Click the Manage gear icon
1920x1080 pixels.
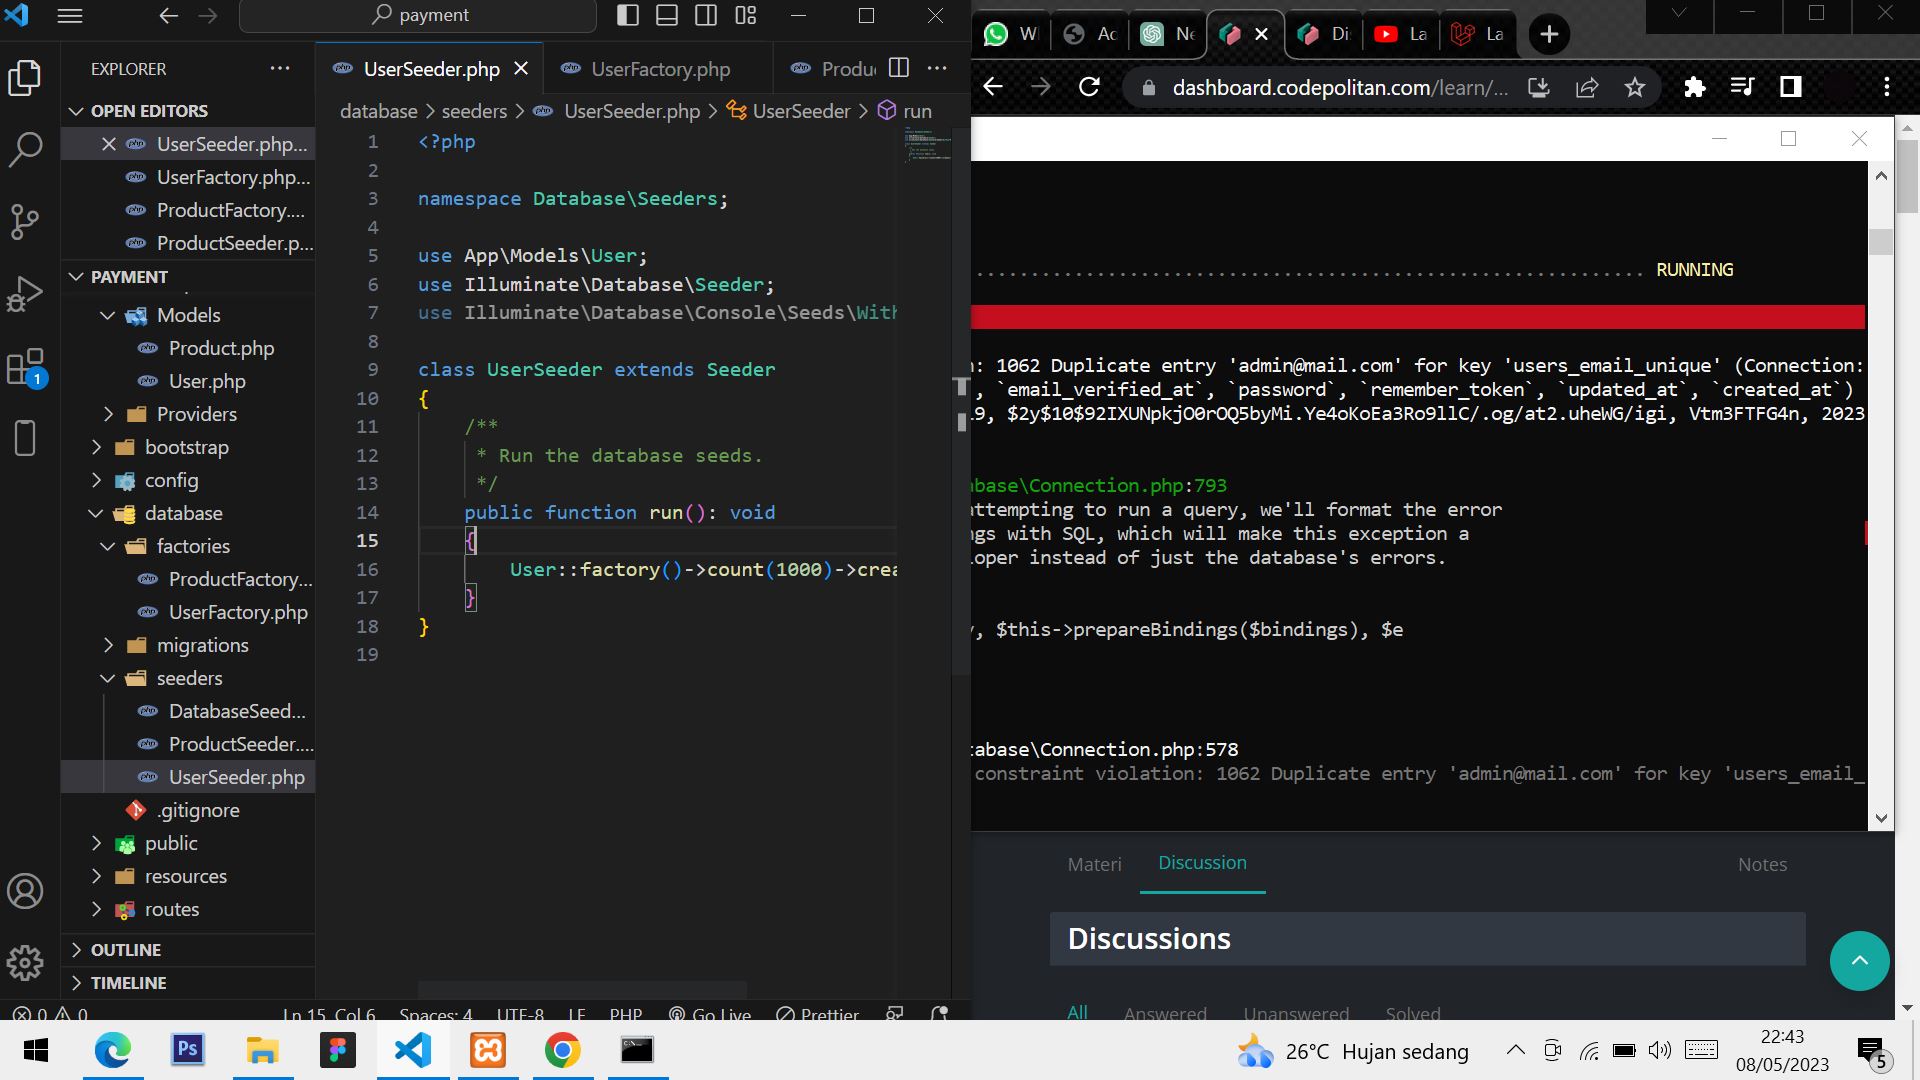25,963
